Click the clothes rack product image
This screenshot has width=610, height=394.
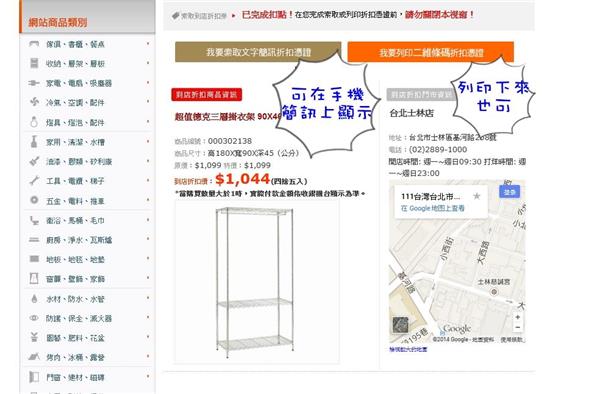pyautogui.click(x=257, y=282)
